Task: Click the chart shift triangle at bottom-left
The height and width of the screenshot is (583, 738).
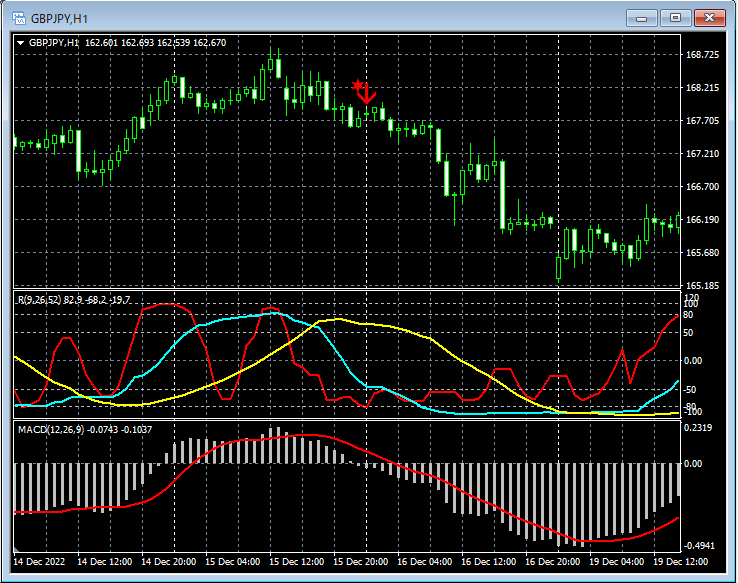Action: pyautogui.click(x=17, y=551)
